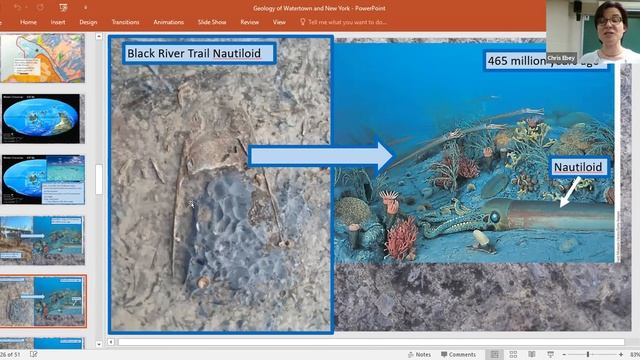Select the Black River Trail Nautiloid title box

[x=199, y=53]
